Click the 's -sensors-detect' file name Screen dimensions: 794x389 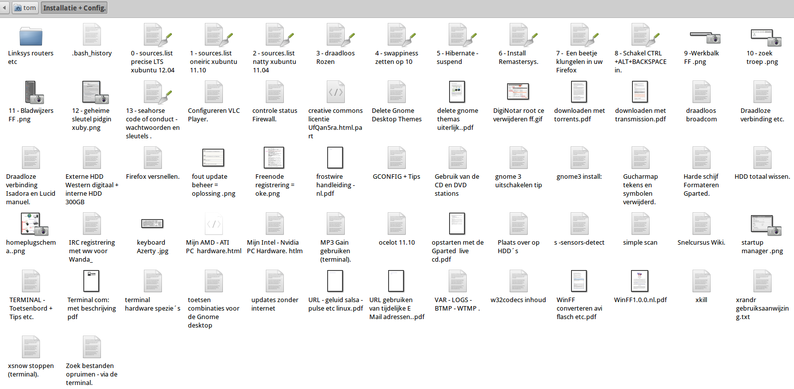(x=579, y=242)
